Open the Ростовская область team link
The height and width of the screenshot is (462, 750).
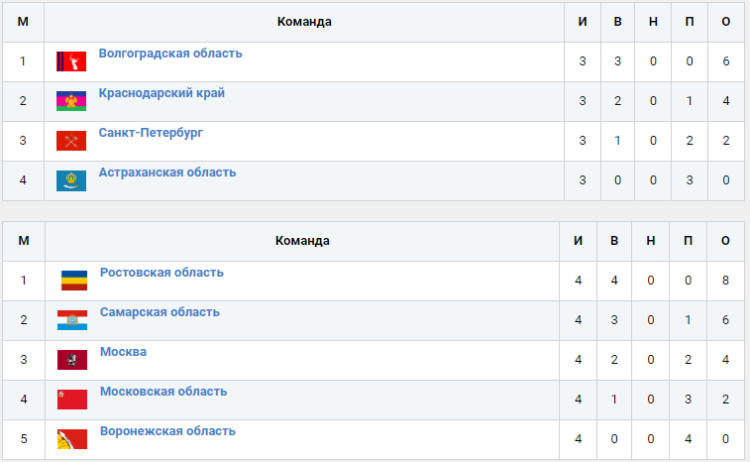161,272
